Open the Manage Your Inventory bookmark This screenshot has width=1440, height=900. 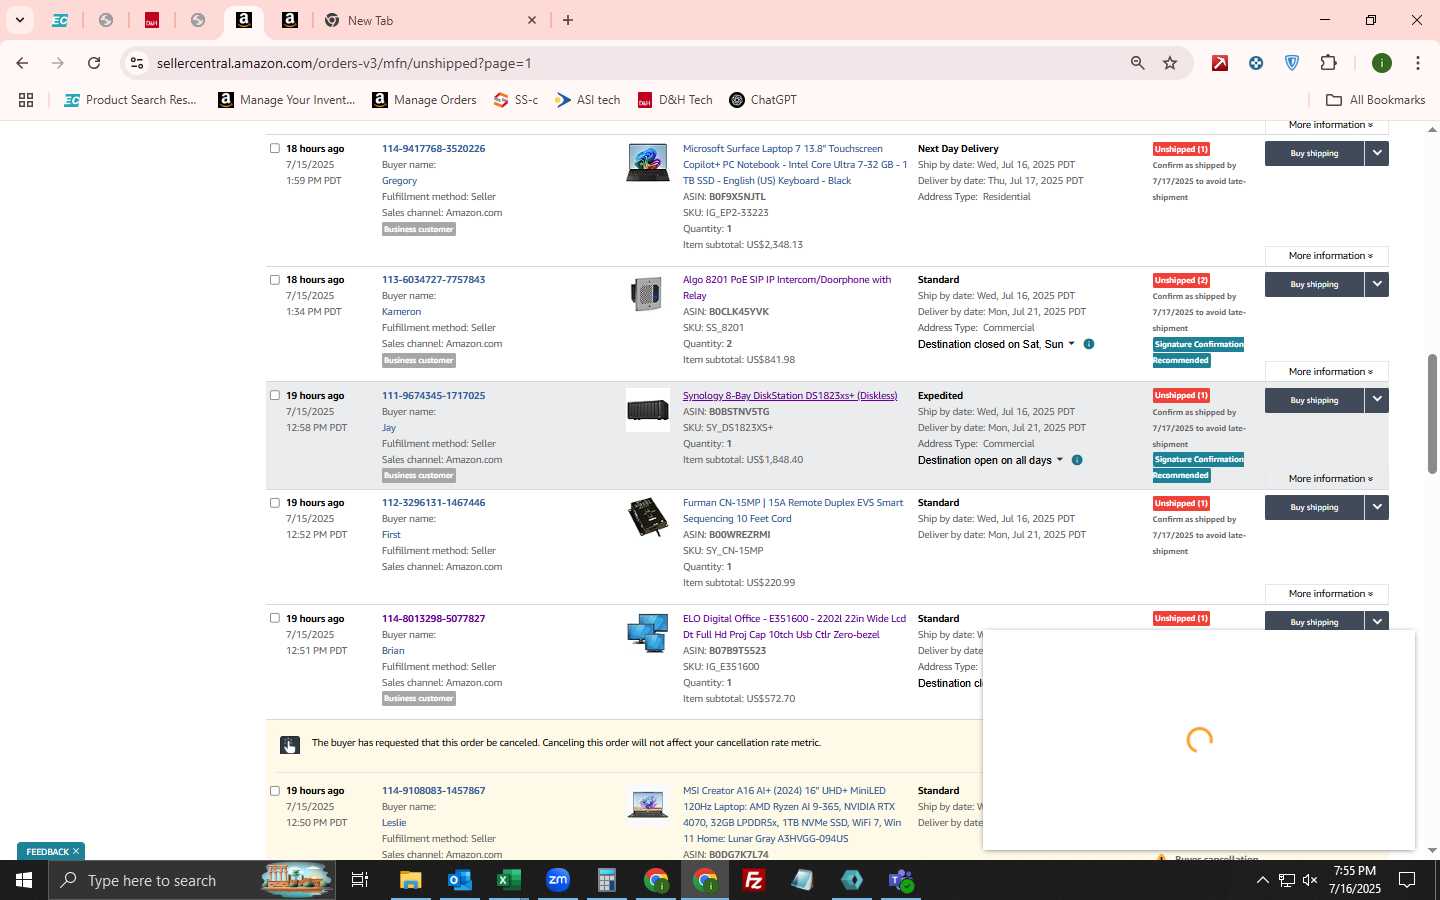[286, 100]
